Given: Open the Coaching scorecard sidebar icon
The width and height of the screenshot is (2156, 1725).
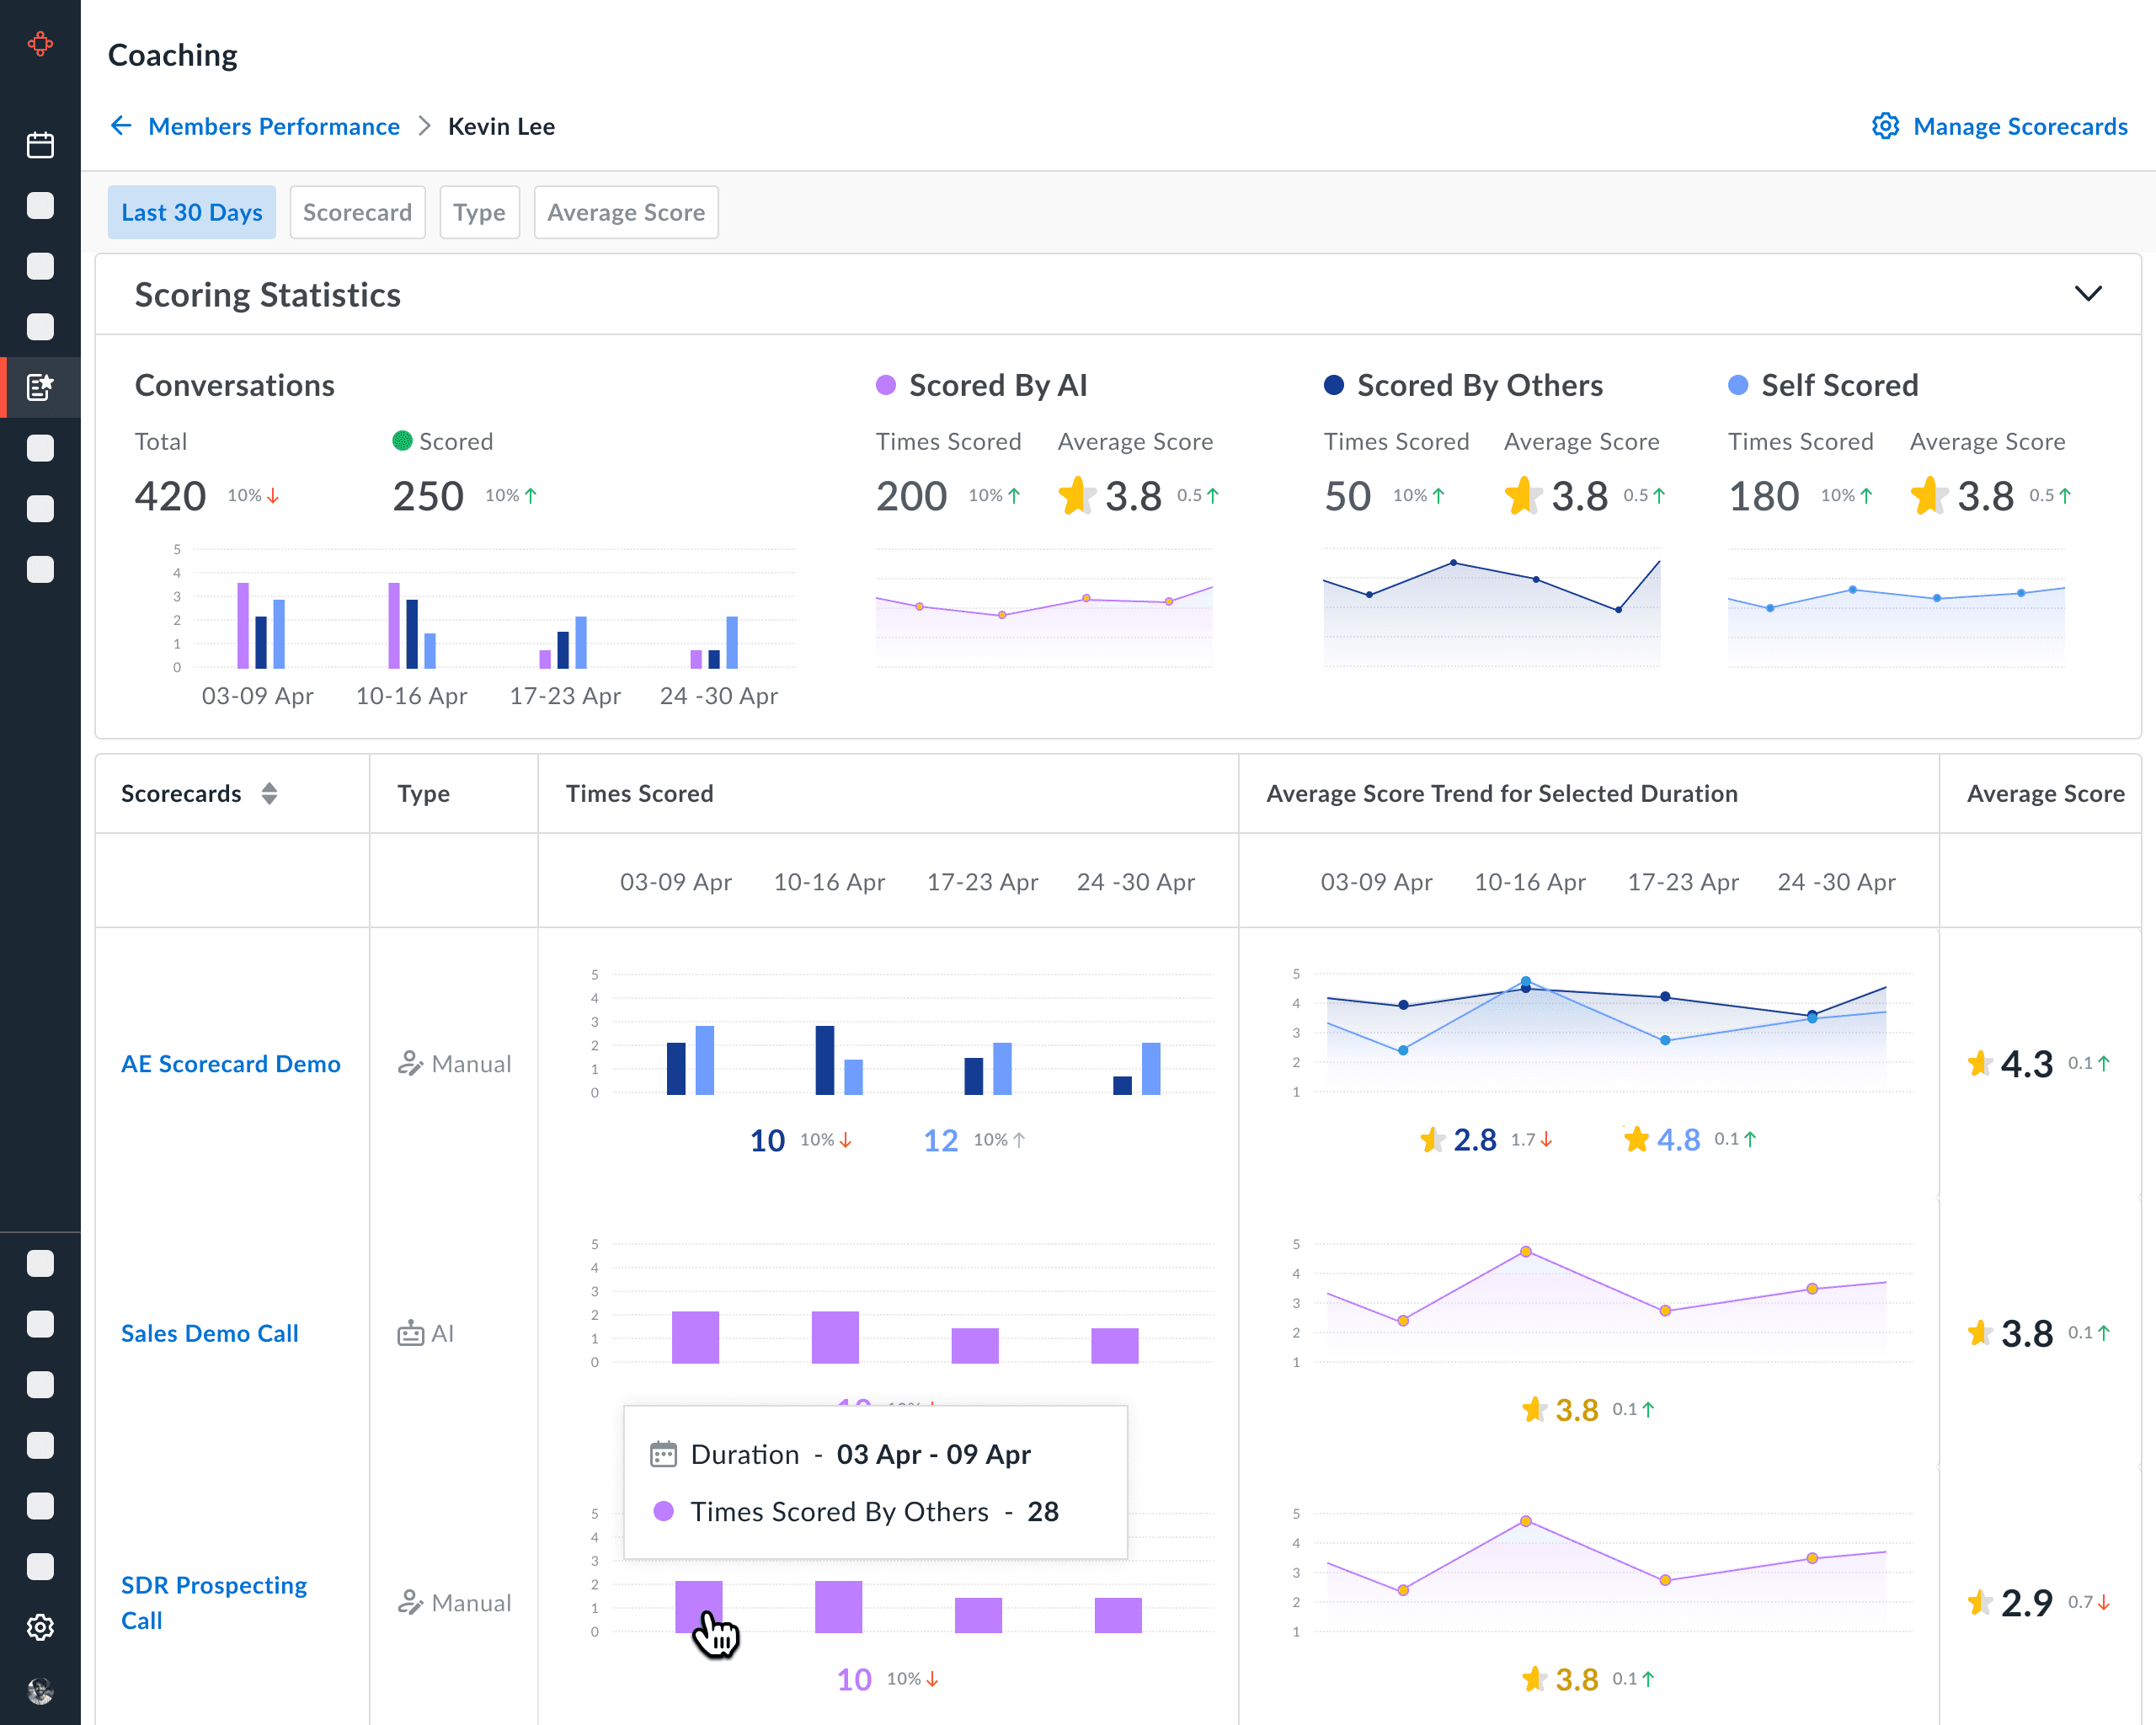Looking at the screenshot, I should (40, 387).
